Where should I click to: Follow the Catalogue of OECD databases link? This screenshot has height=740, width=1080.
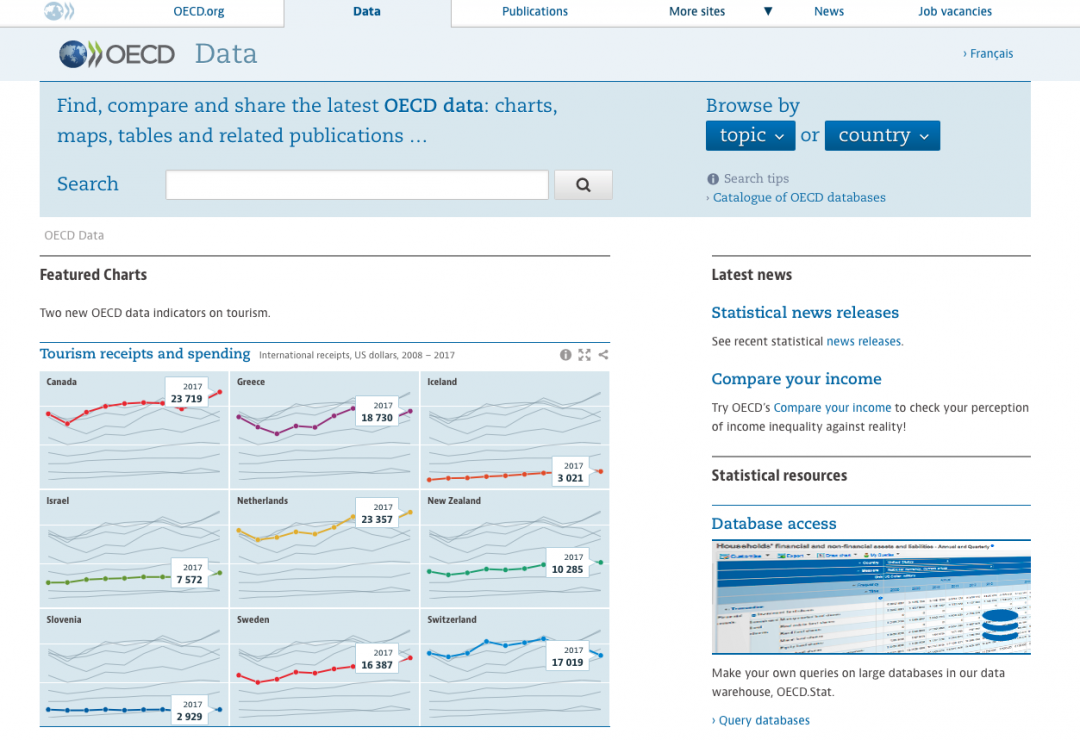(798, 197)
